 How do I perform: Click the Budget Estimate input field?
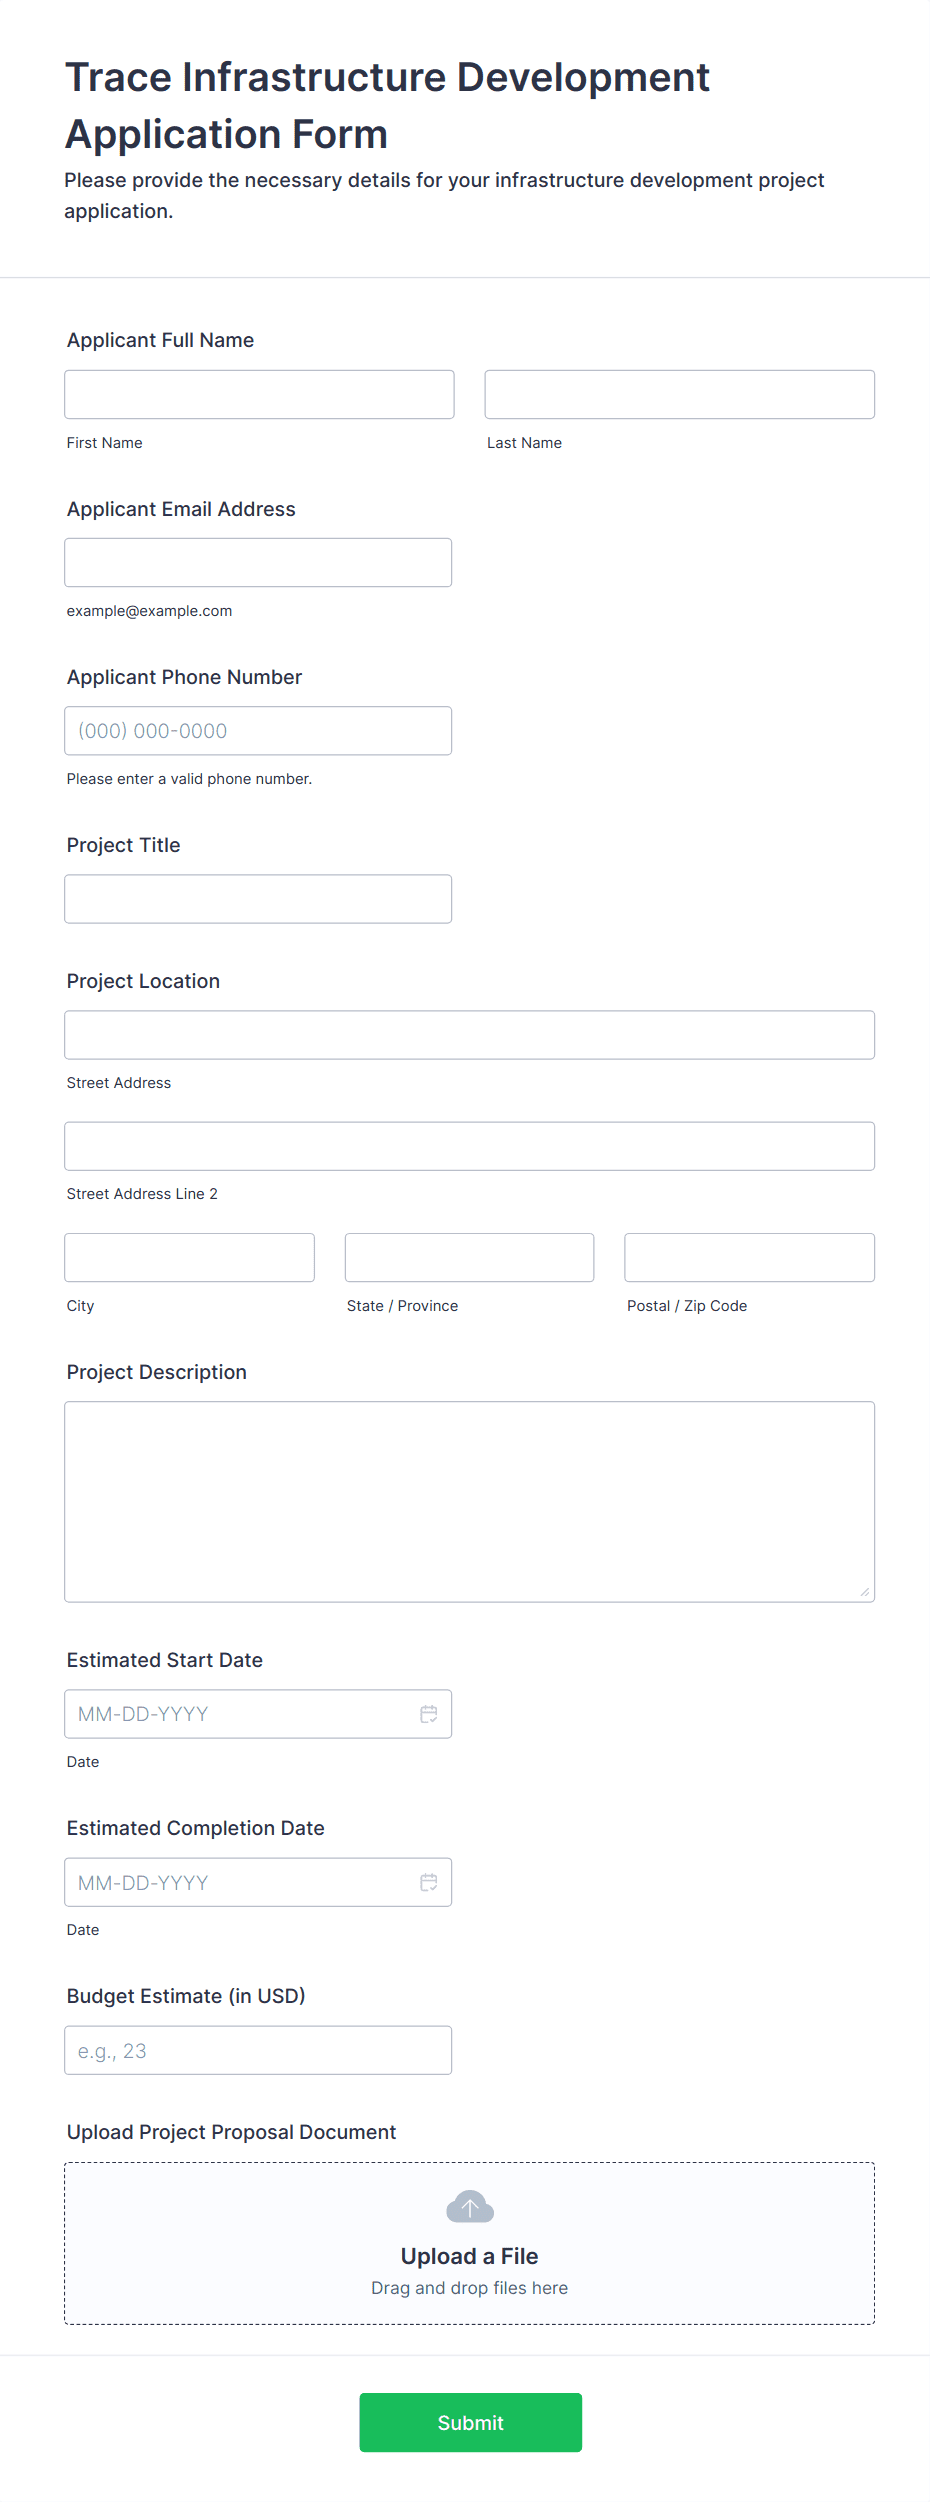(x=258, y=2050)
